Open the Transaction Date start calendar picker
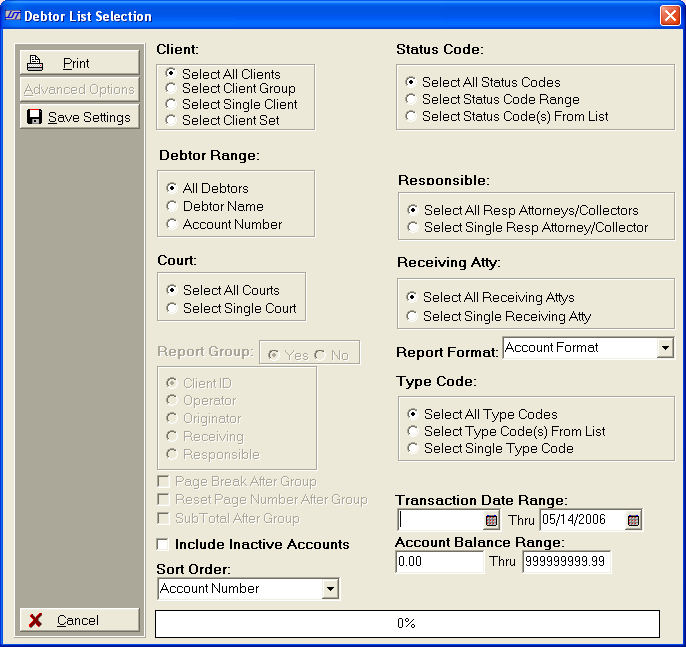The width and height of the screenshot is (686, 647). pyautogui.click(x=491, y=520)
